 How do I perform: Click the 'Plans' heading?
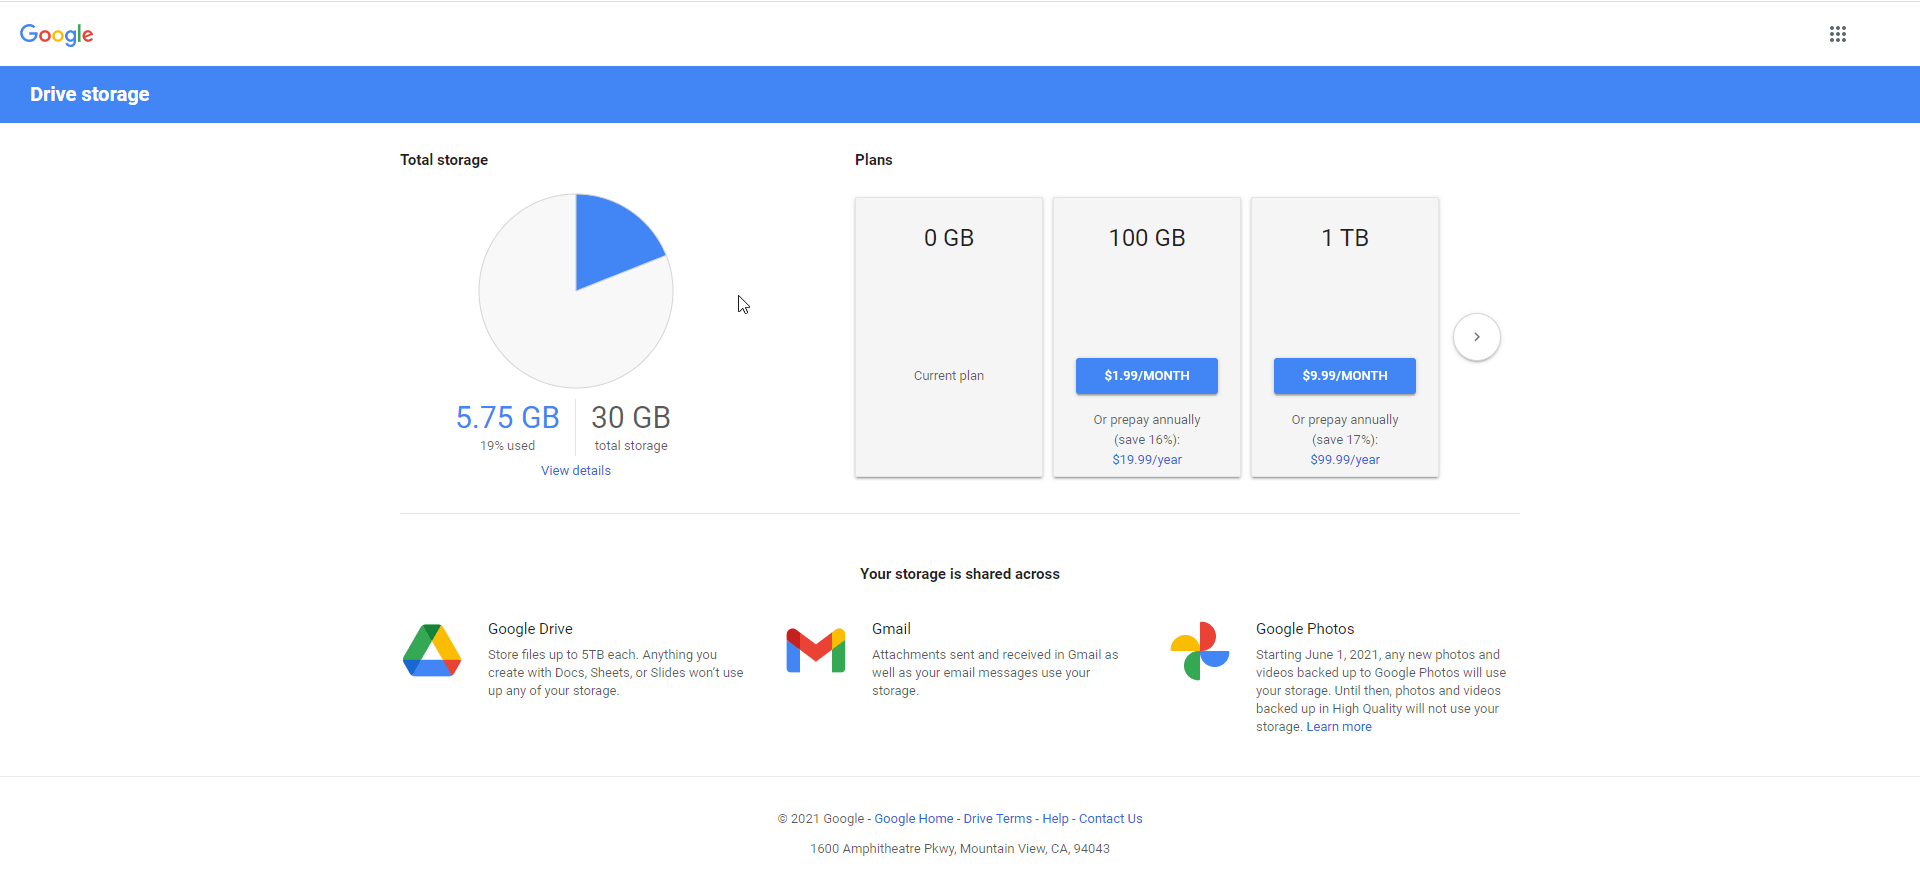pos(874,160)
